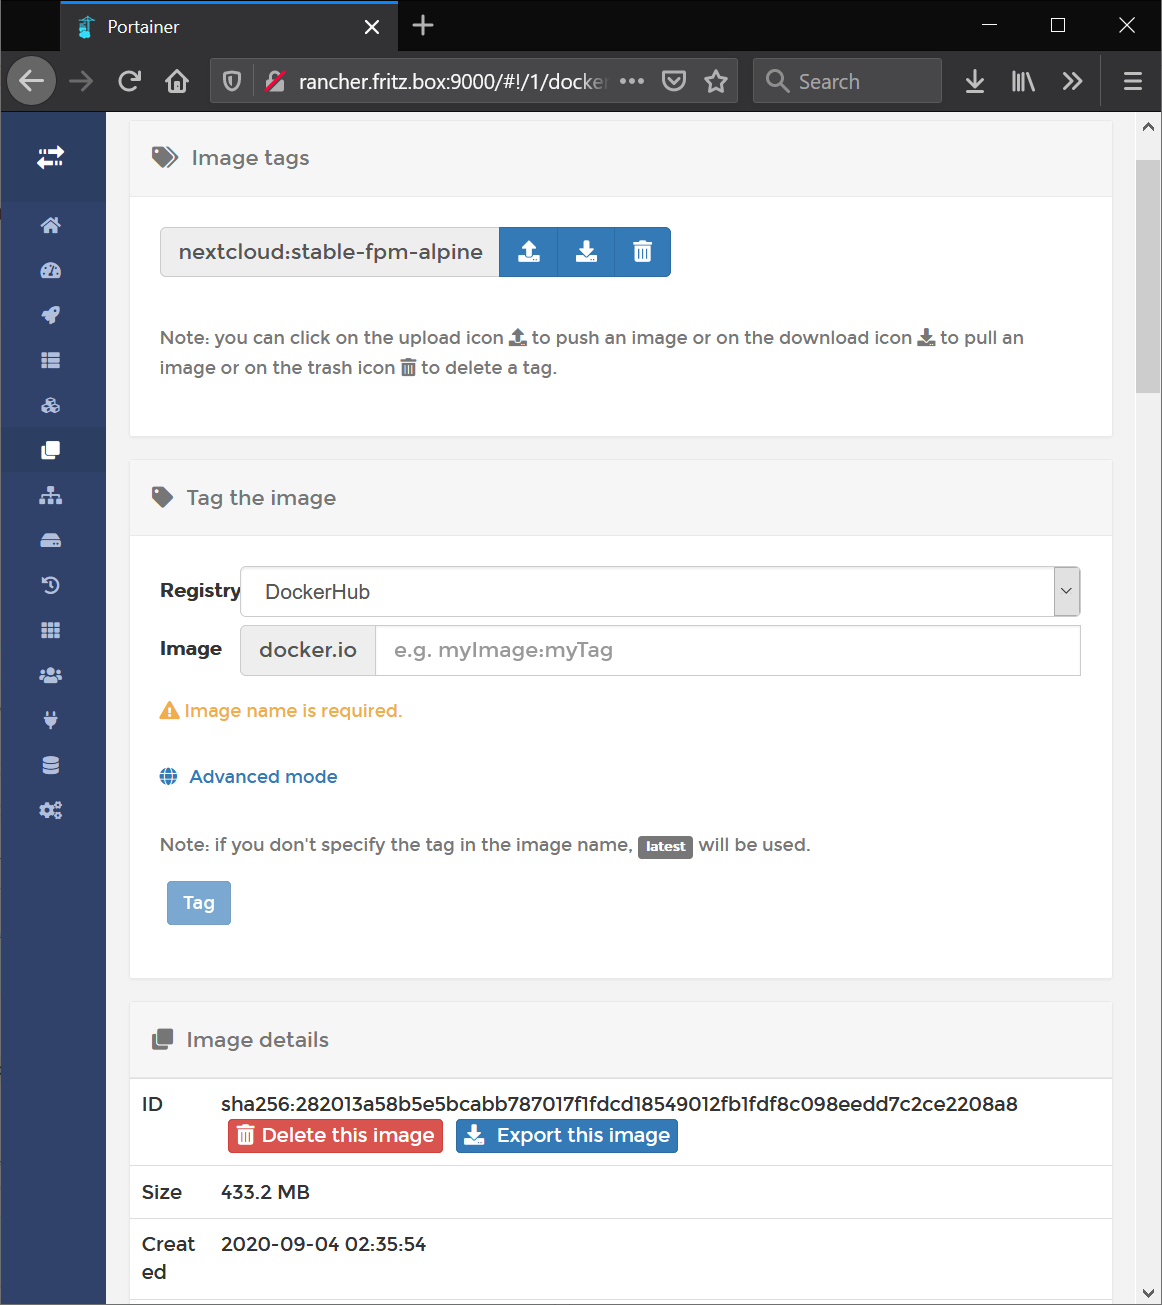The height and width of the screenshot is (1305, 1162).
Task: Open Registries database icon in sidebar
Action: 50,765
